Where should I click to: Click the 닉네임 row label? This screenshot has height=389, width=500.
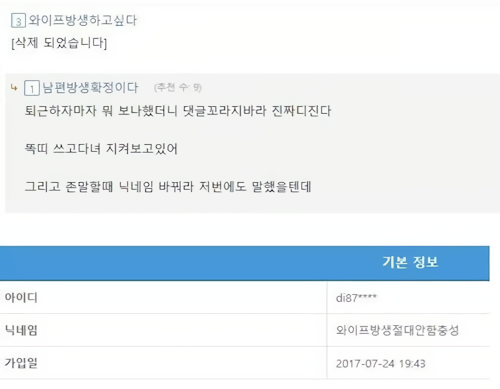tap(21, 330)
